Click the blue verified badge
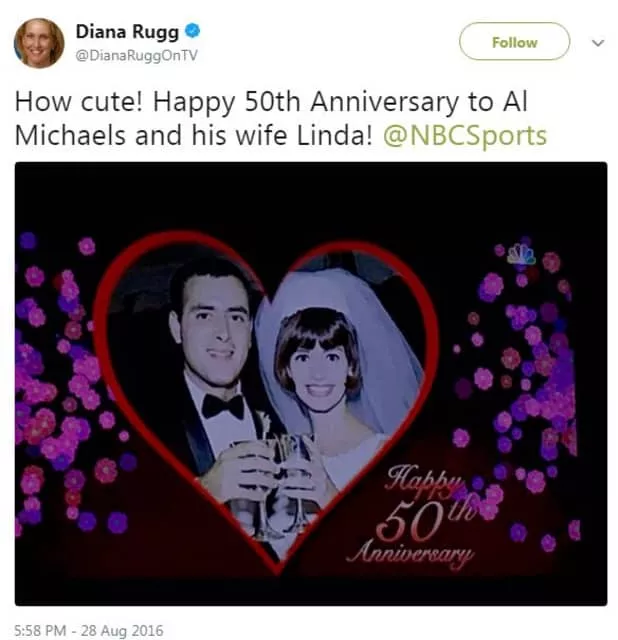The image size is (618, 640). 180,30
